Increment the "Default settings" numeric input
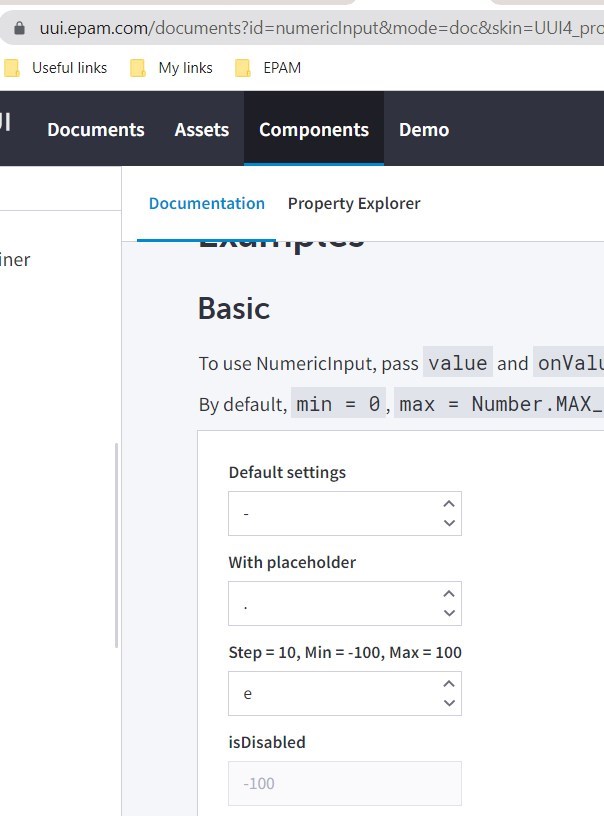This screenshot has width=604, height=816. (x=449, y=504)
